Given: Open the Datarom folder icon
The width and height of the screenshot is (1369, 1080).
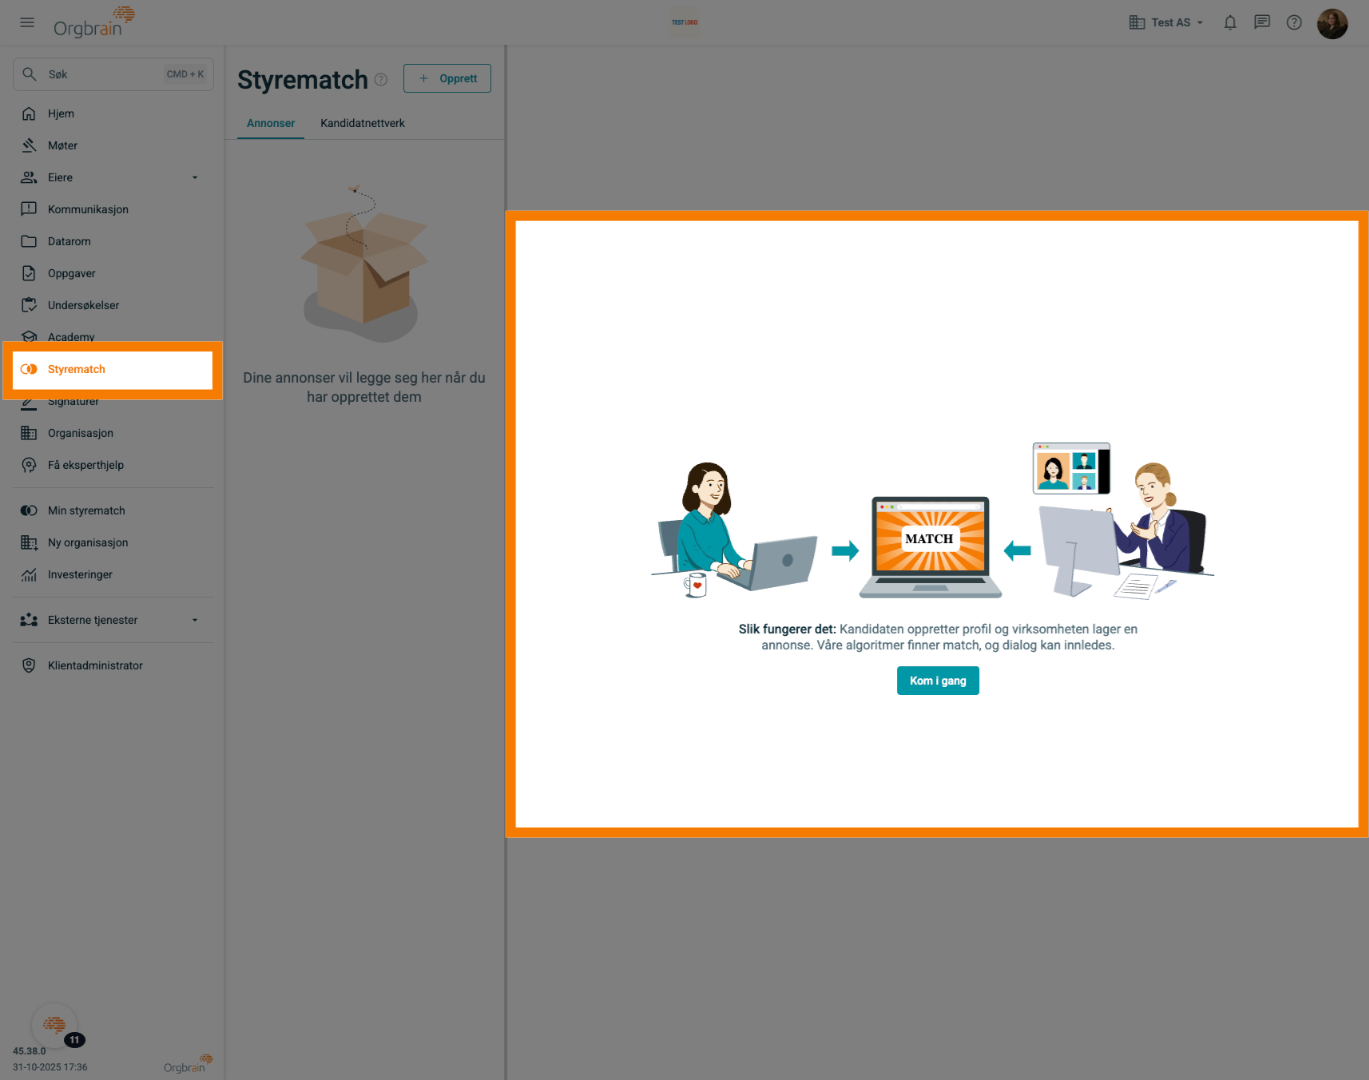Looking at the screenshot, I should point(29,241).
